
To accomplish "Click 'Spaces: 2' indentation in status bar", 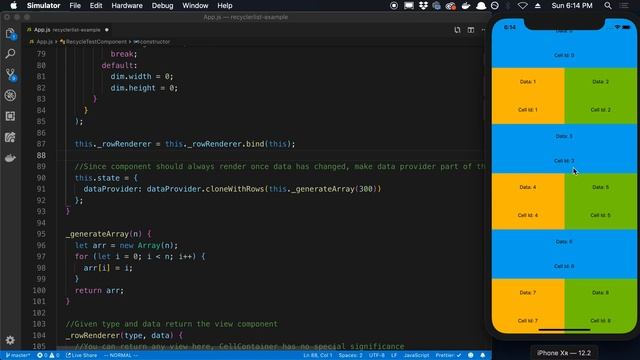I will tap(351, 356).
